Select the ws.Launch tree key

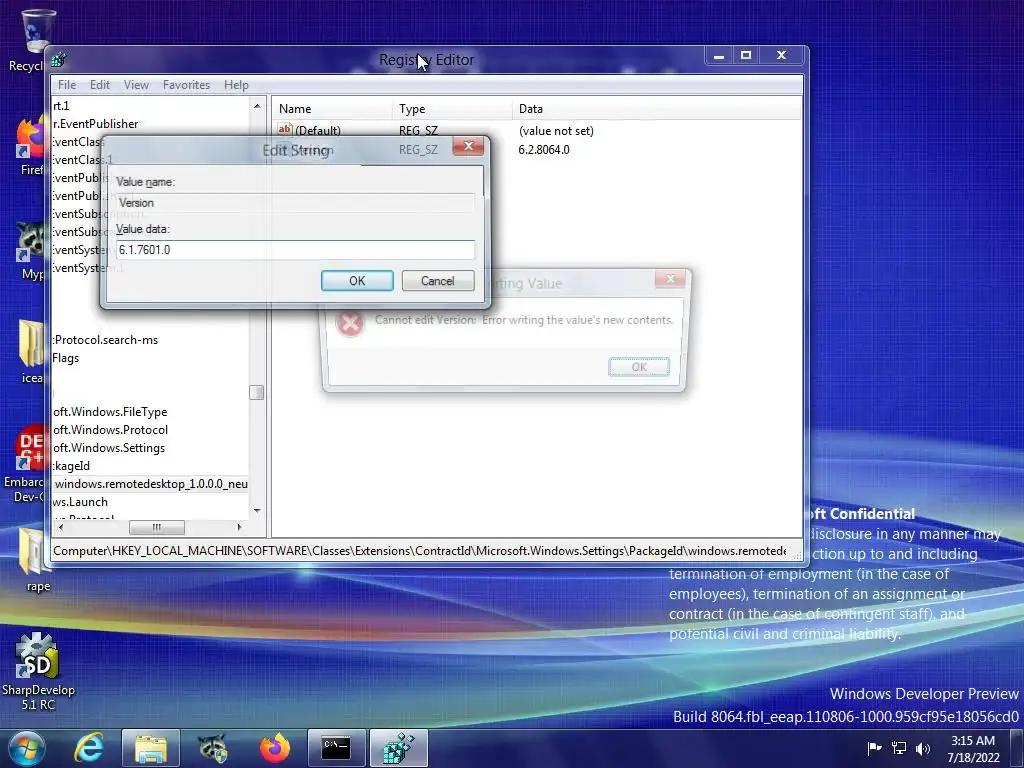click(x=80, y=502)
